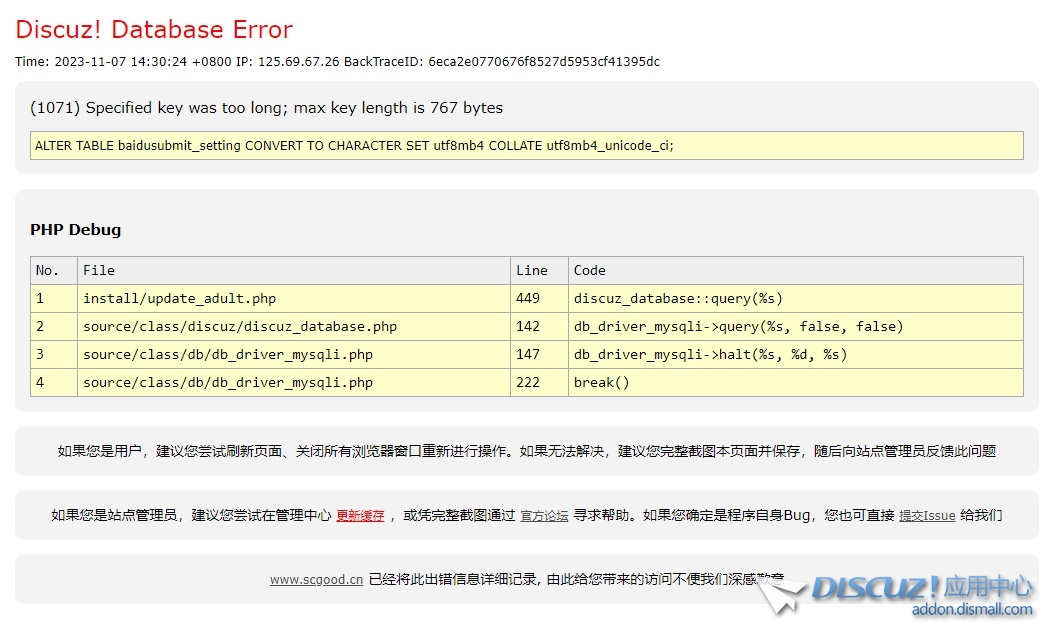Image resolution: width=1051 pixels, height=635 pixels.
Task: Click the No. column header
Action: click(x=54, y=270)
